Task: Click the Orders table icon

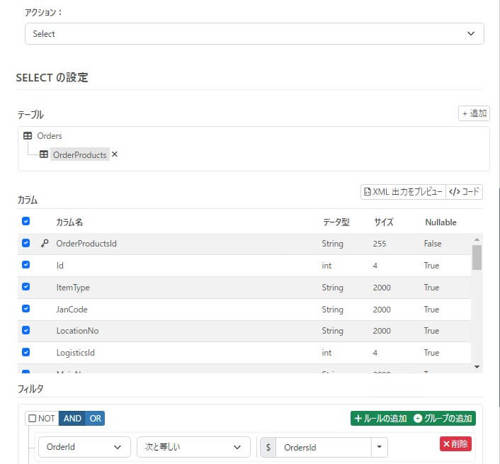Action: [x=28, y=136]
